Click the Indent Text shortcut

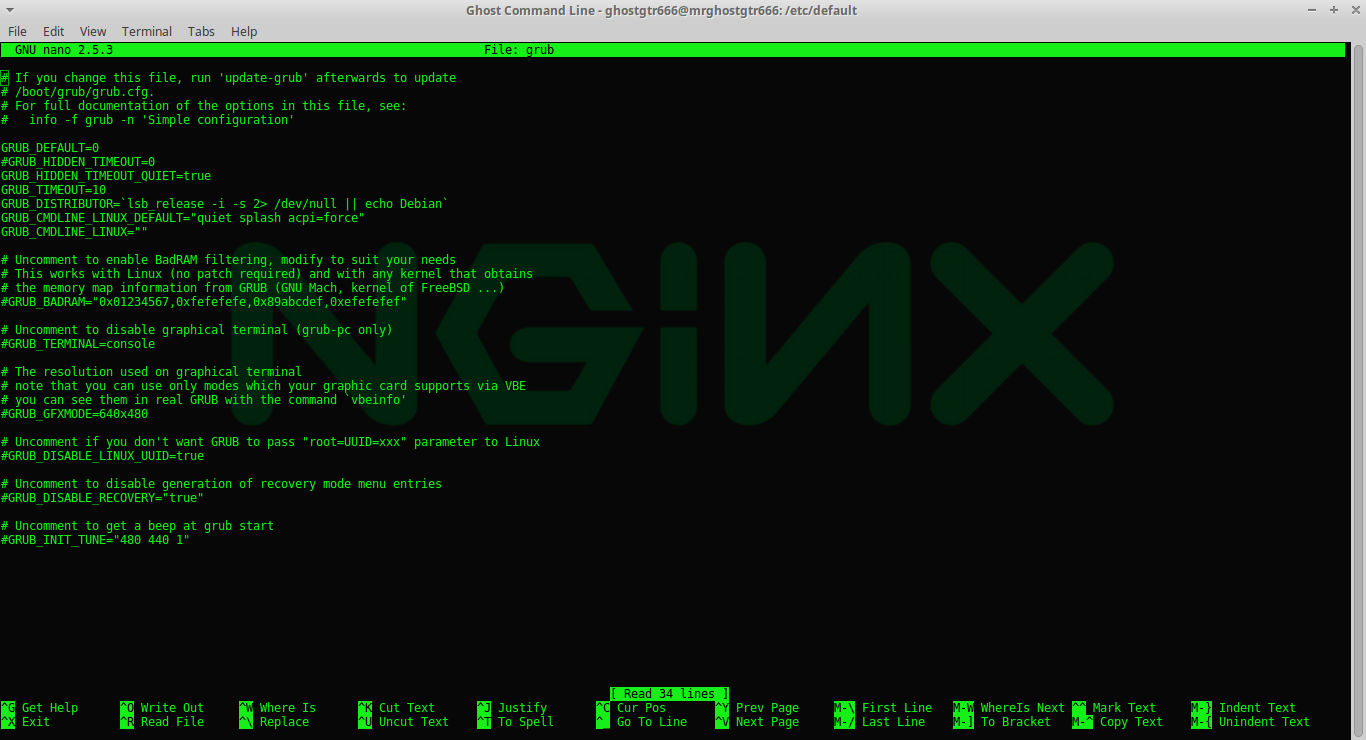tap(1244, 708)
